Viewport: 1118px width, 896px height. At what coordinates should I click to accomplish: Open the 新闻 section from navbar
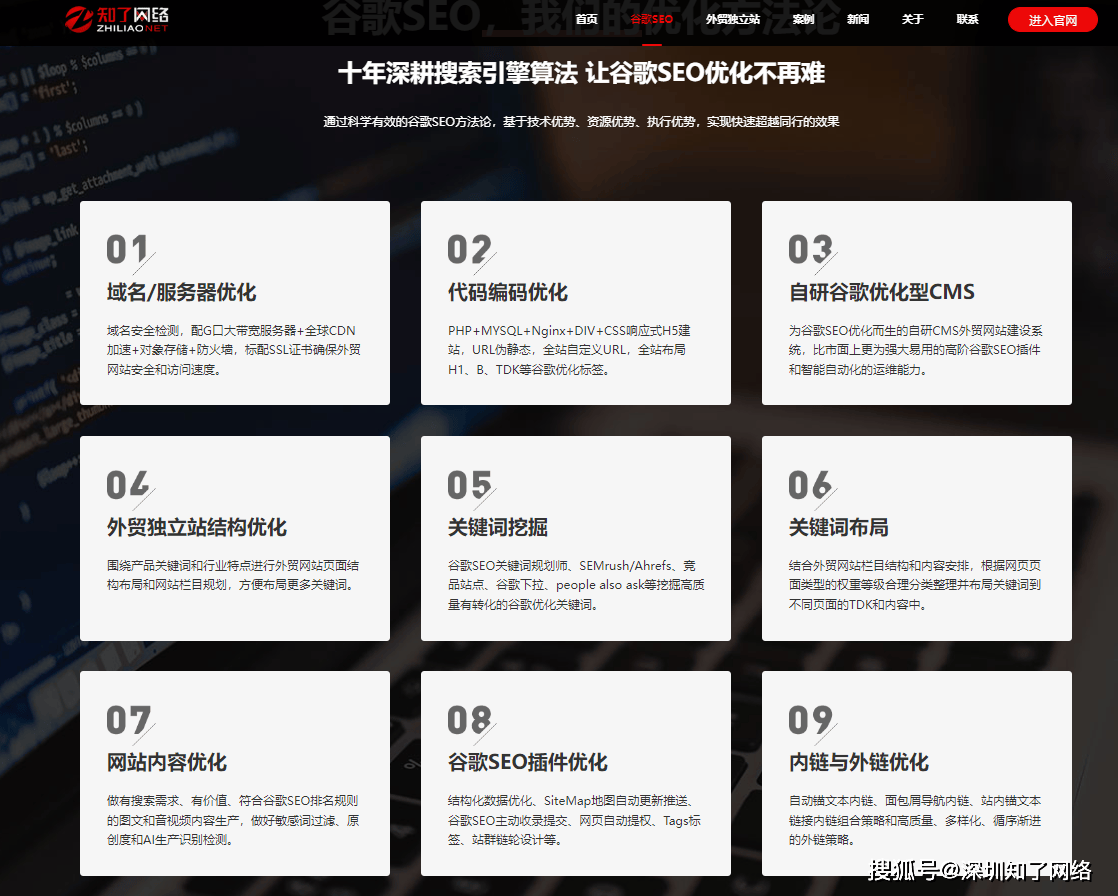[858, 19]
